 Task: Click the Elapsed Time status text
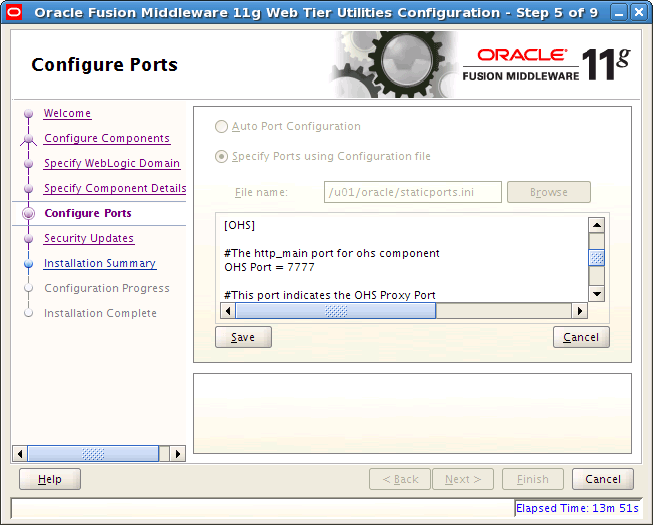point(577,508)
